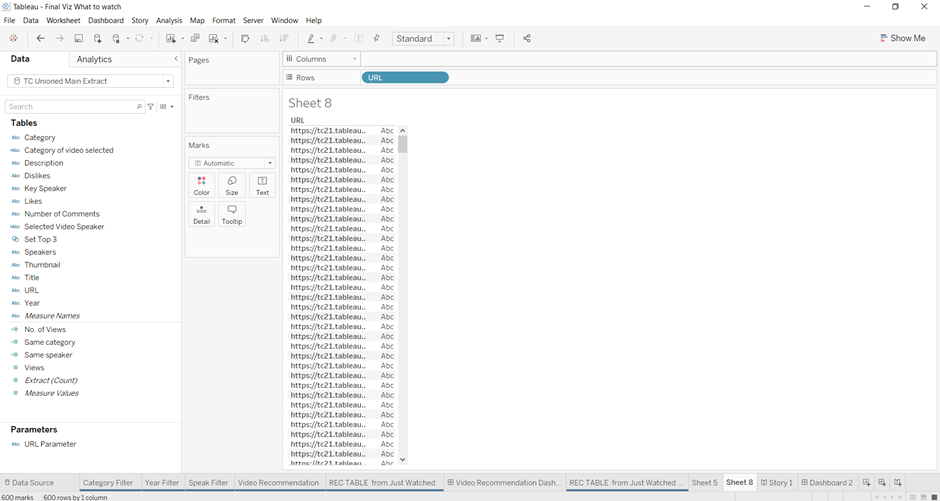Collapse the Data pane with the chevron

176,59
